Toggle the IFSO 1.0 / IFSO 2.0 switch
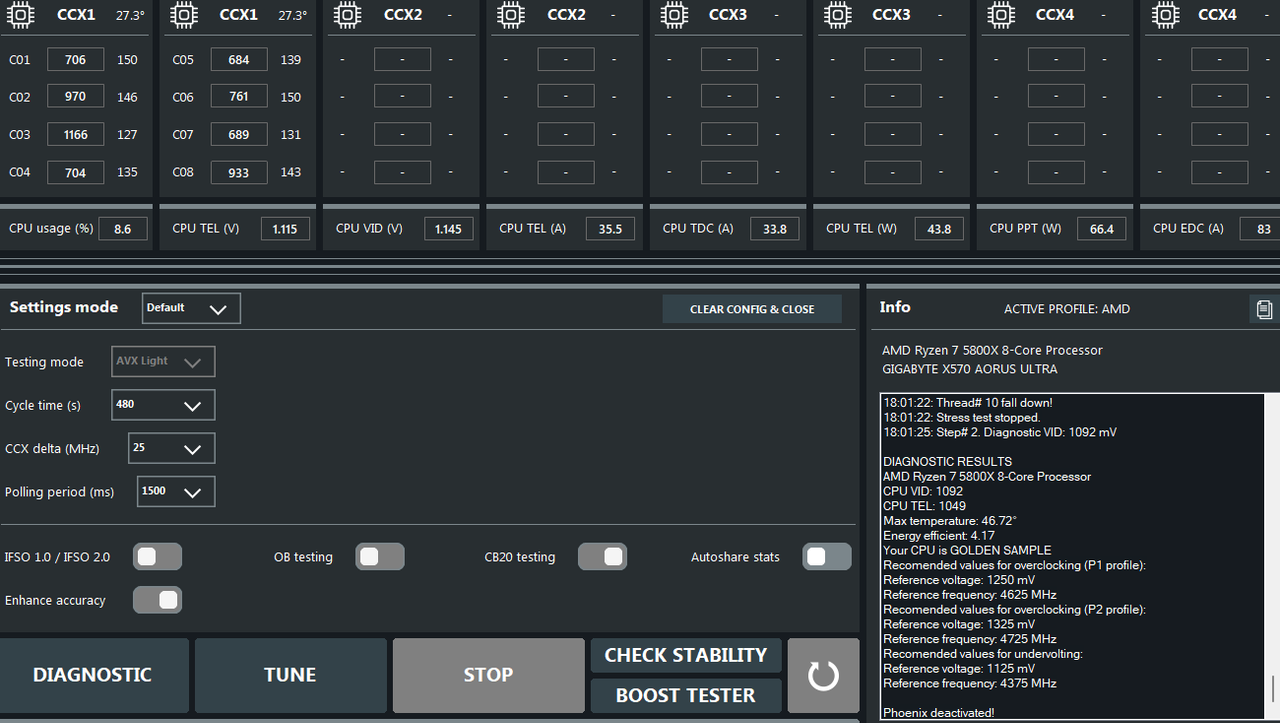The width and height of the screenshot is (1280, 723). 158,556
